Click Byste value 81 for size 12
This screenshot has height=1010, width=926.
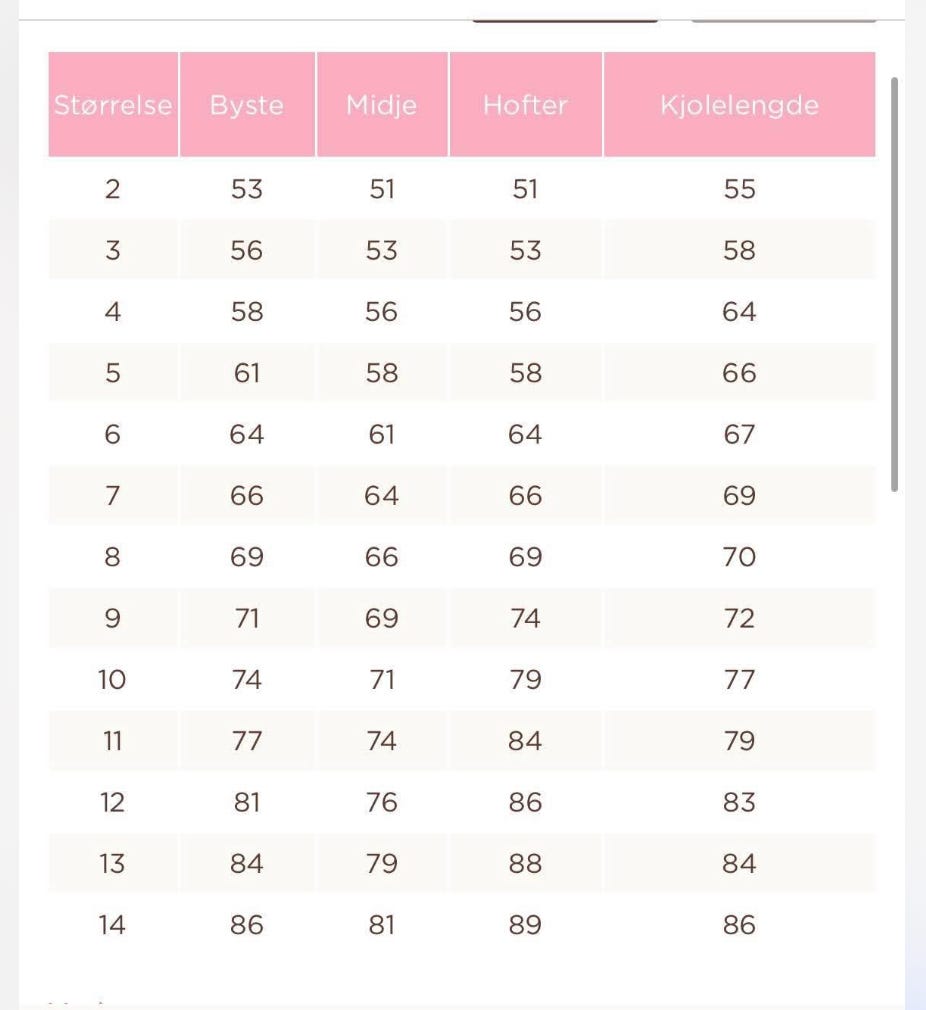tap(247, 803)
